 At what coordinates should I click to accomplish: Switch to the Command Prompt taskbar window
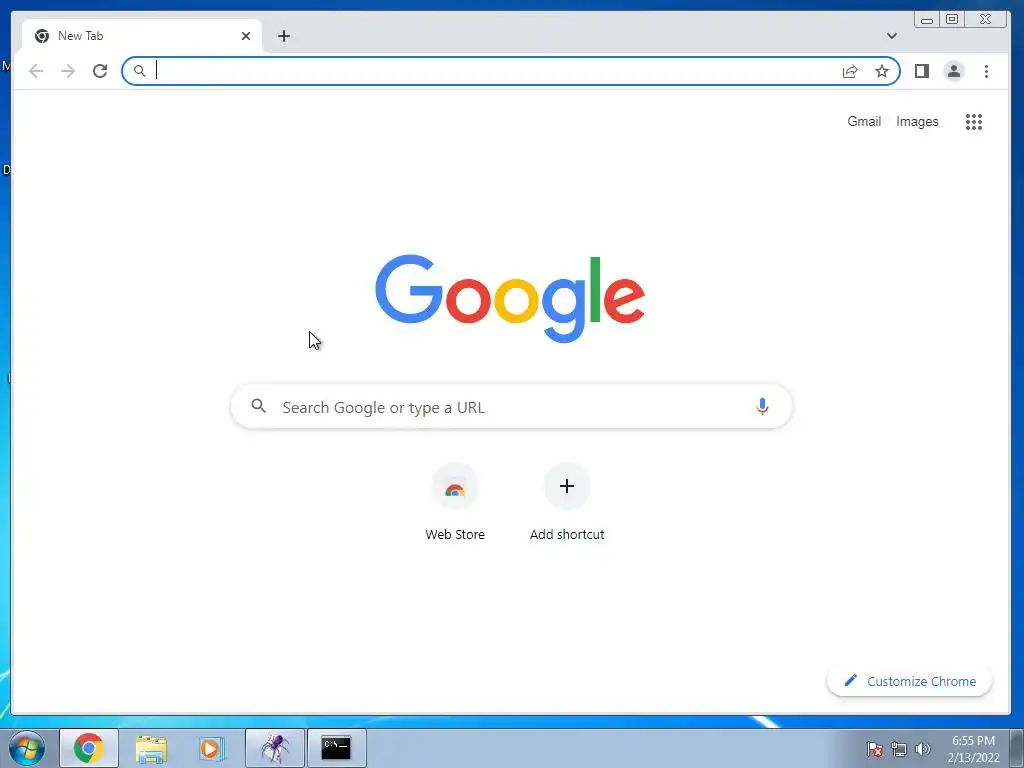[x=336, y=748]
